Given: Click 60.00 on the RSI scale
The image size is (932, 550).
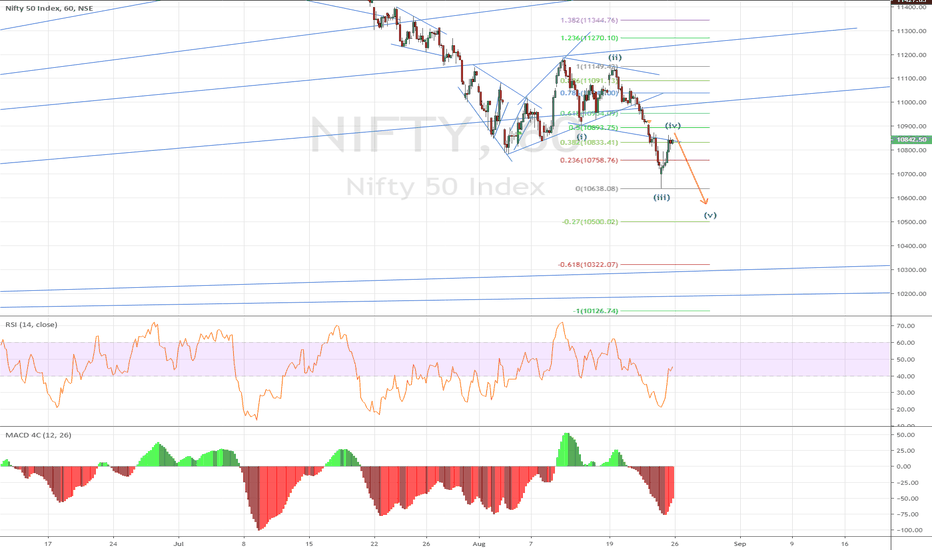Looking at the screenshot, I should (906, 342).
